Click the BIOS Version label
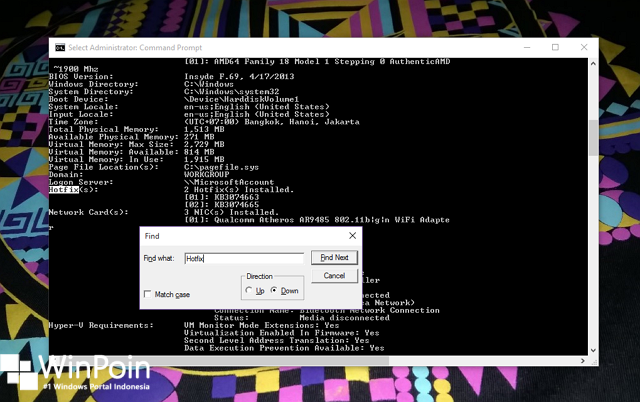The height and width of the screenshot is (402, 640). [x=81, y=76]
